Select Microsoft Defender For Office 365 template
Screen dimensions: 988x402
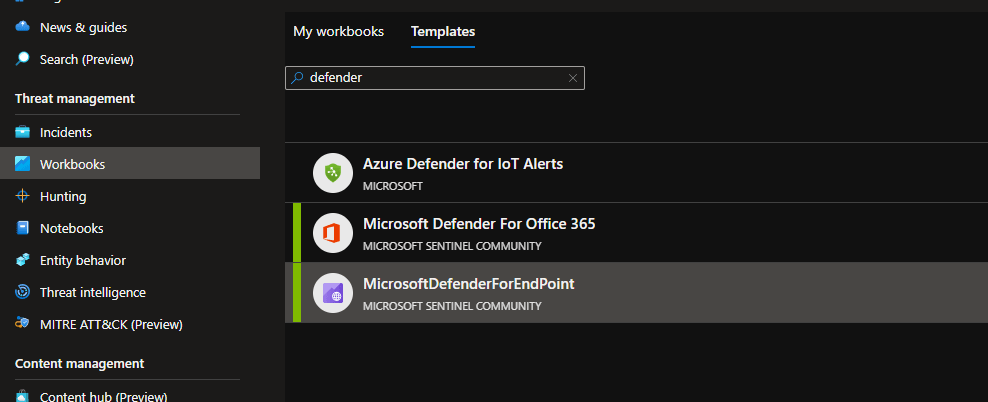[636, 233]
